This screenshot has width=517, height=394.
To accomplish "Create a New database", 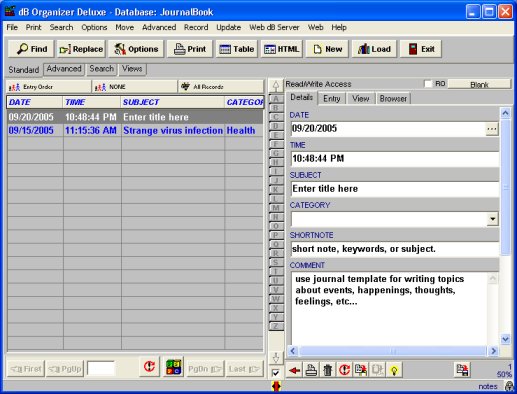I will pos(327,49).
